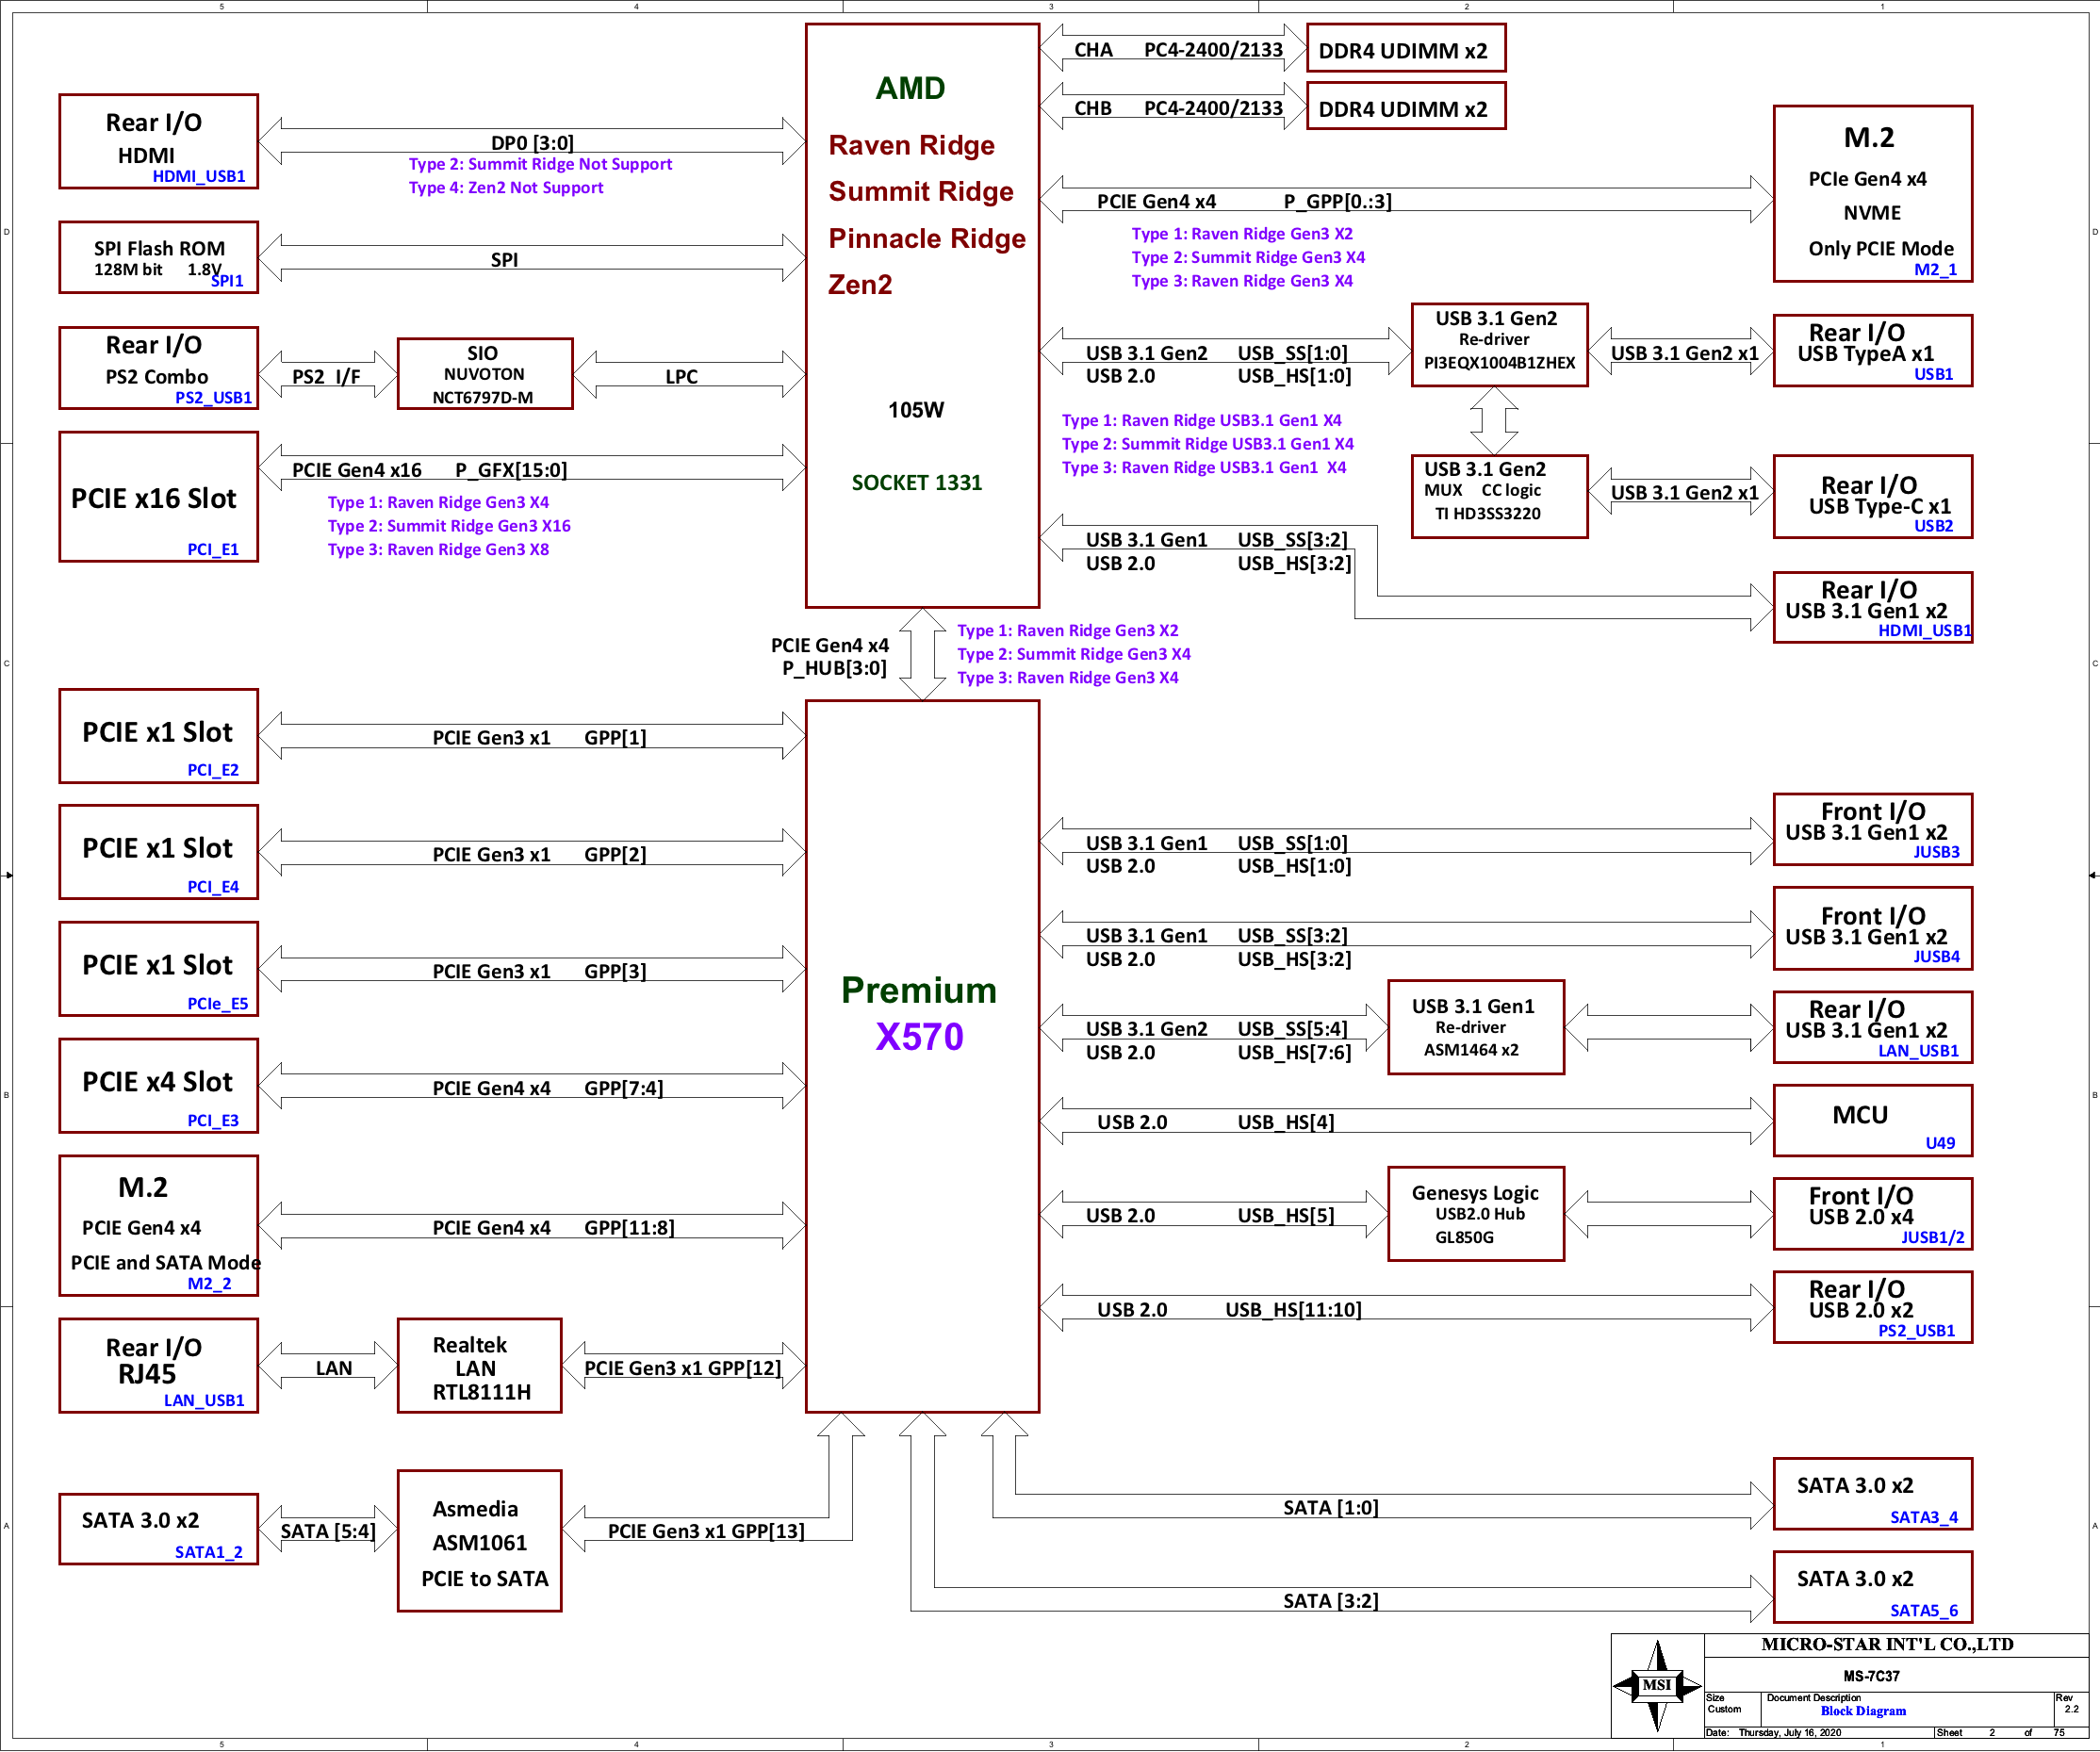Click the PCI_E4 slot label
The image size is (2100, 1752).
213,887
